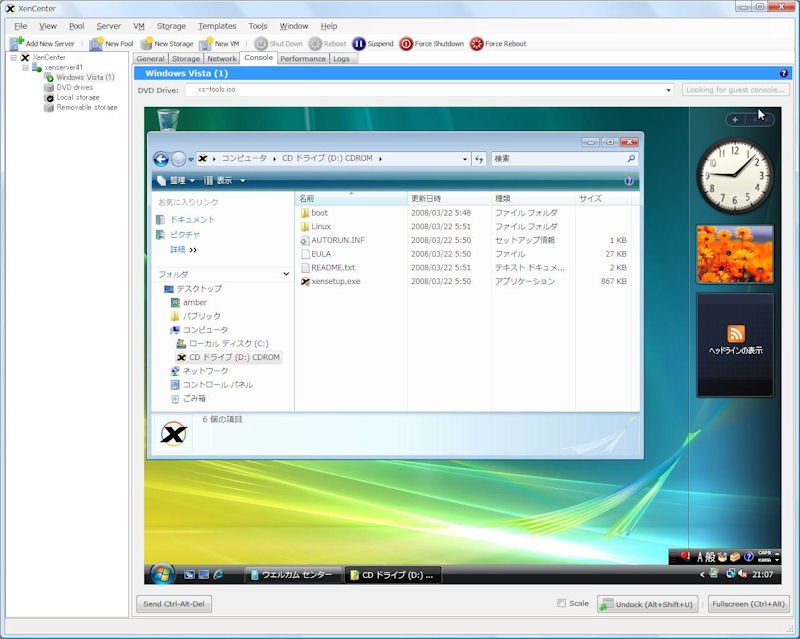Select コントロール パネル in folder tree
Image resolution: width=800 pixels, height=639 pixels.
(x=212, y=385)
